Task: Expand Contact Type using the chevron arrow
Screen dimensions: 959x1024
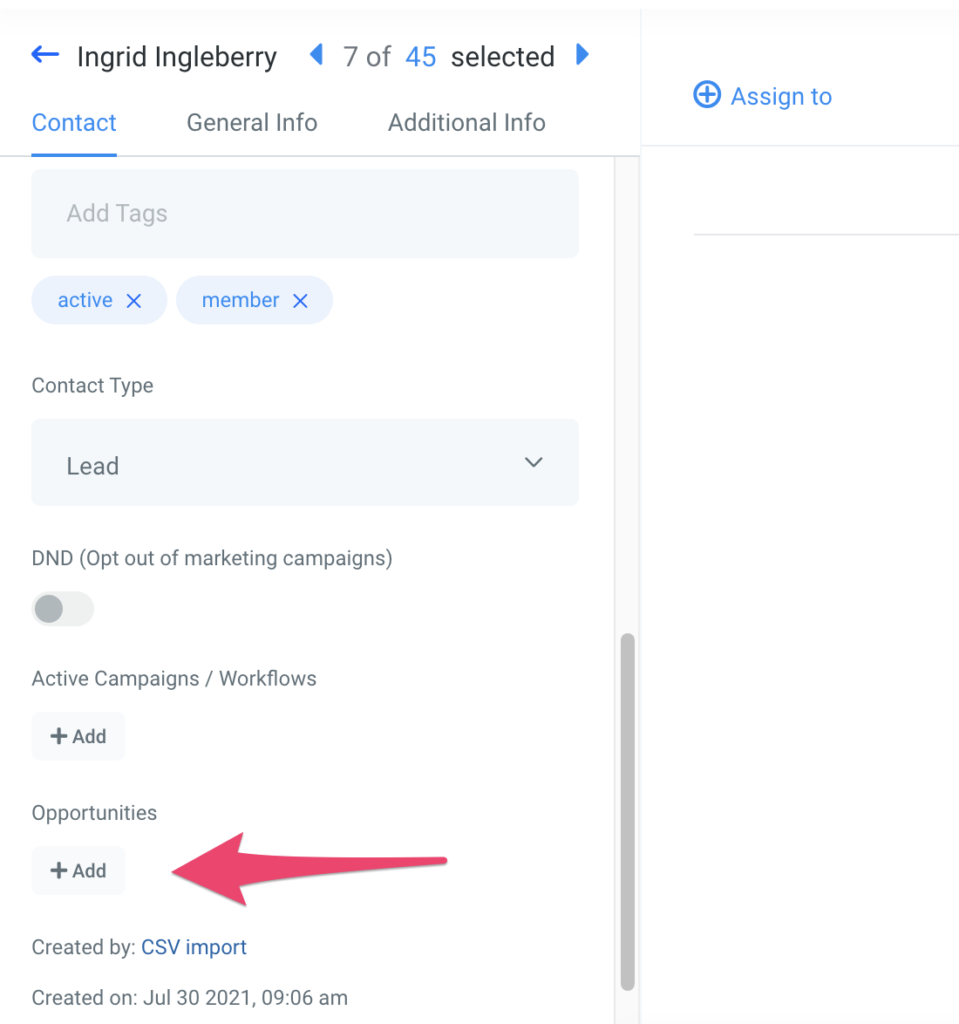Action: tap(534, 462)
